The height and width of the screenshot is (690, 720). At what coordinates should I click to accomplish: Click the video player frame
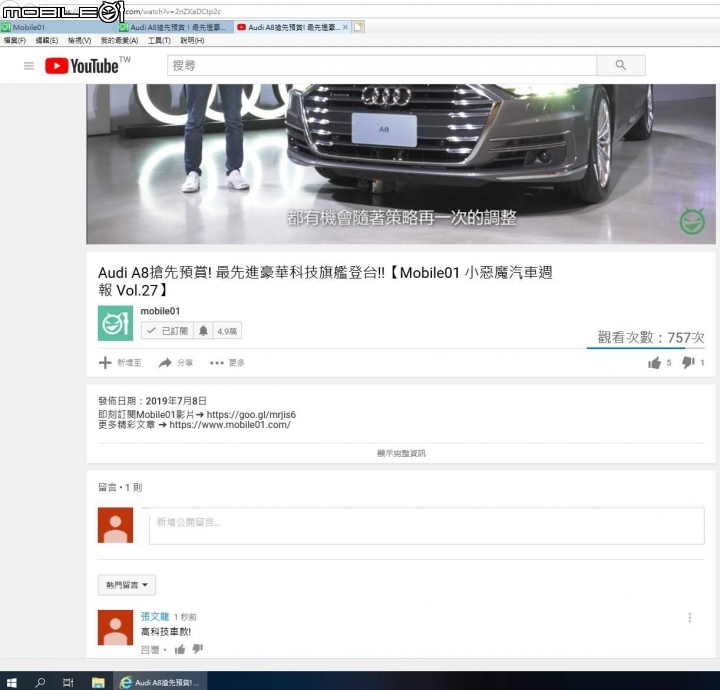coord(401,163)
